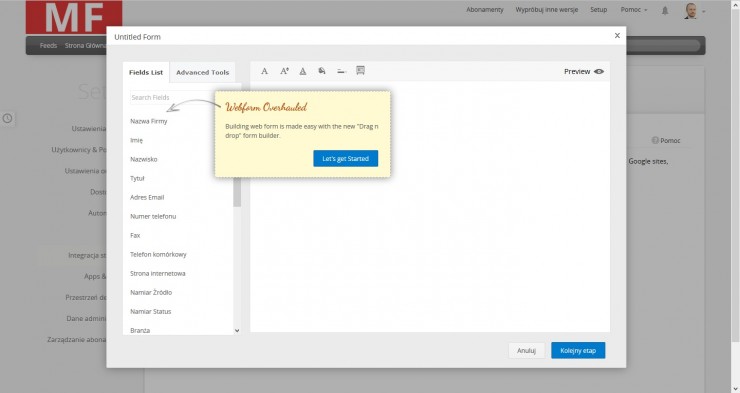Click the Anuluj button
The width and height of the screenshot is (740, 393).
pyautogui.click(x=526, y=351)
